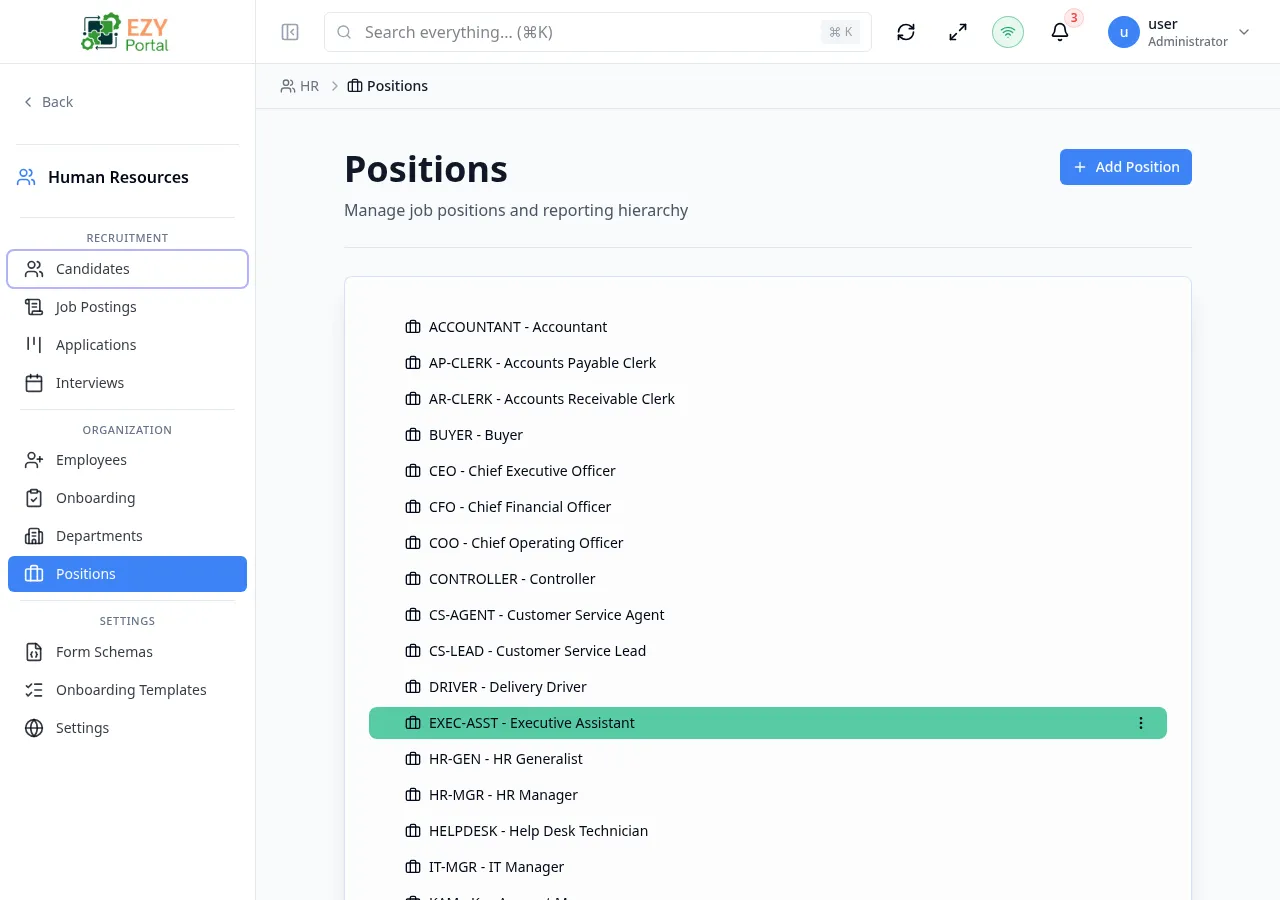The image size is (1280, 900).
Task: Open notifications bell icon
Action: pos(1060,32)
